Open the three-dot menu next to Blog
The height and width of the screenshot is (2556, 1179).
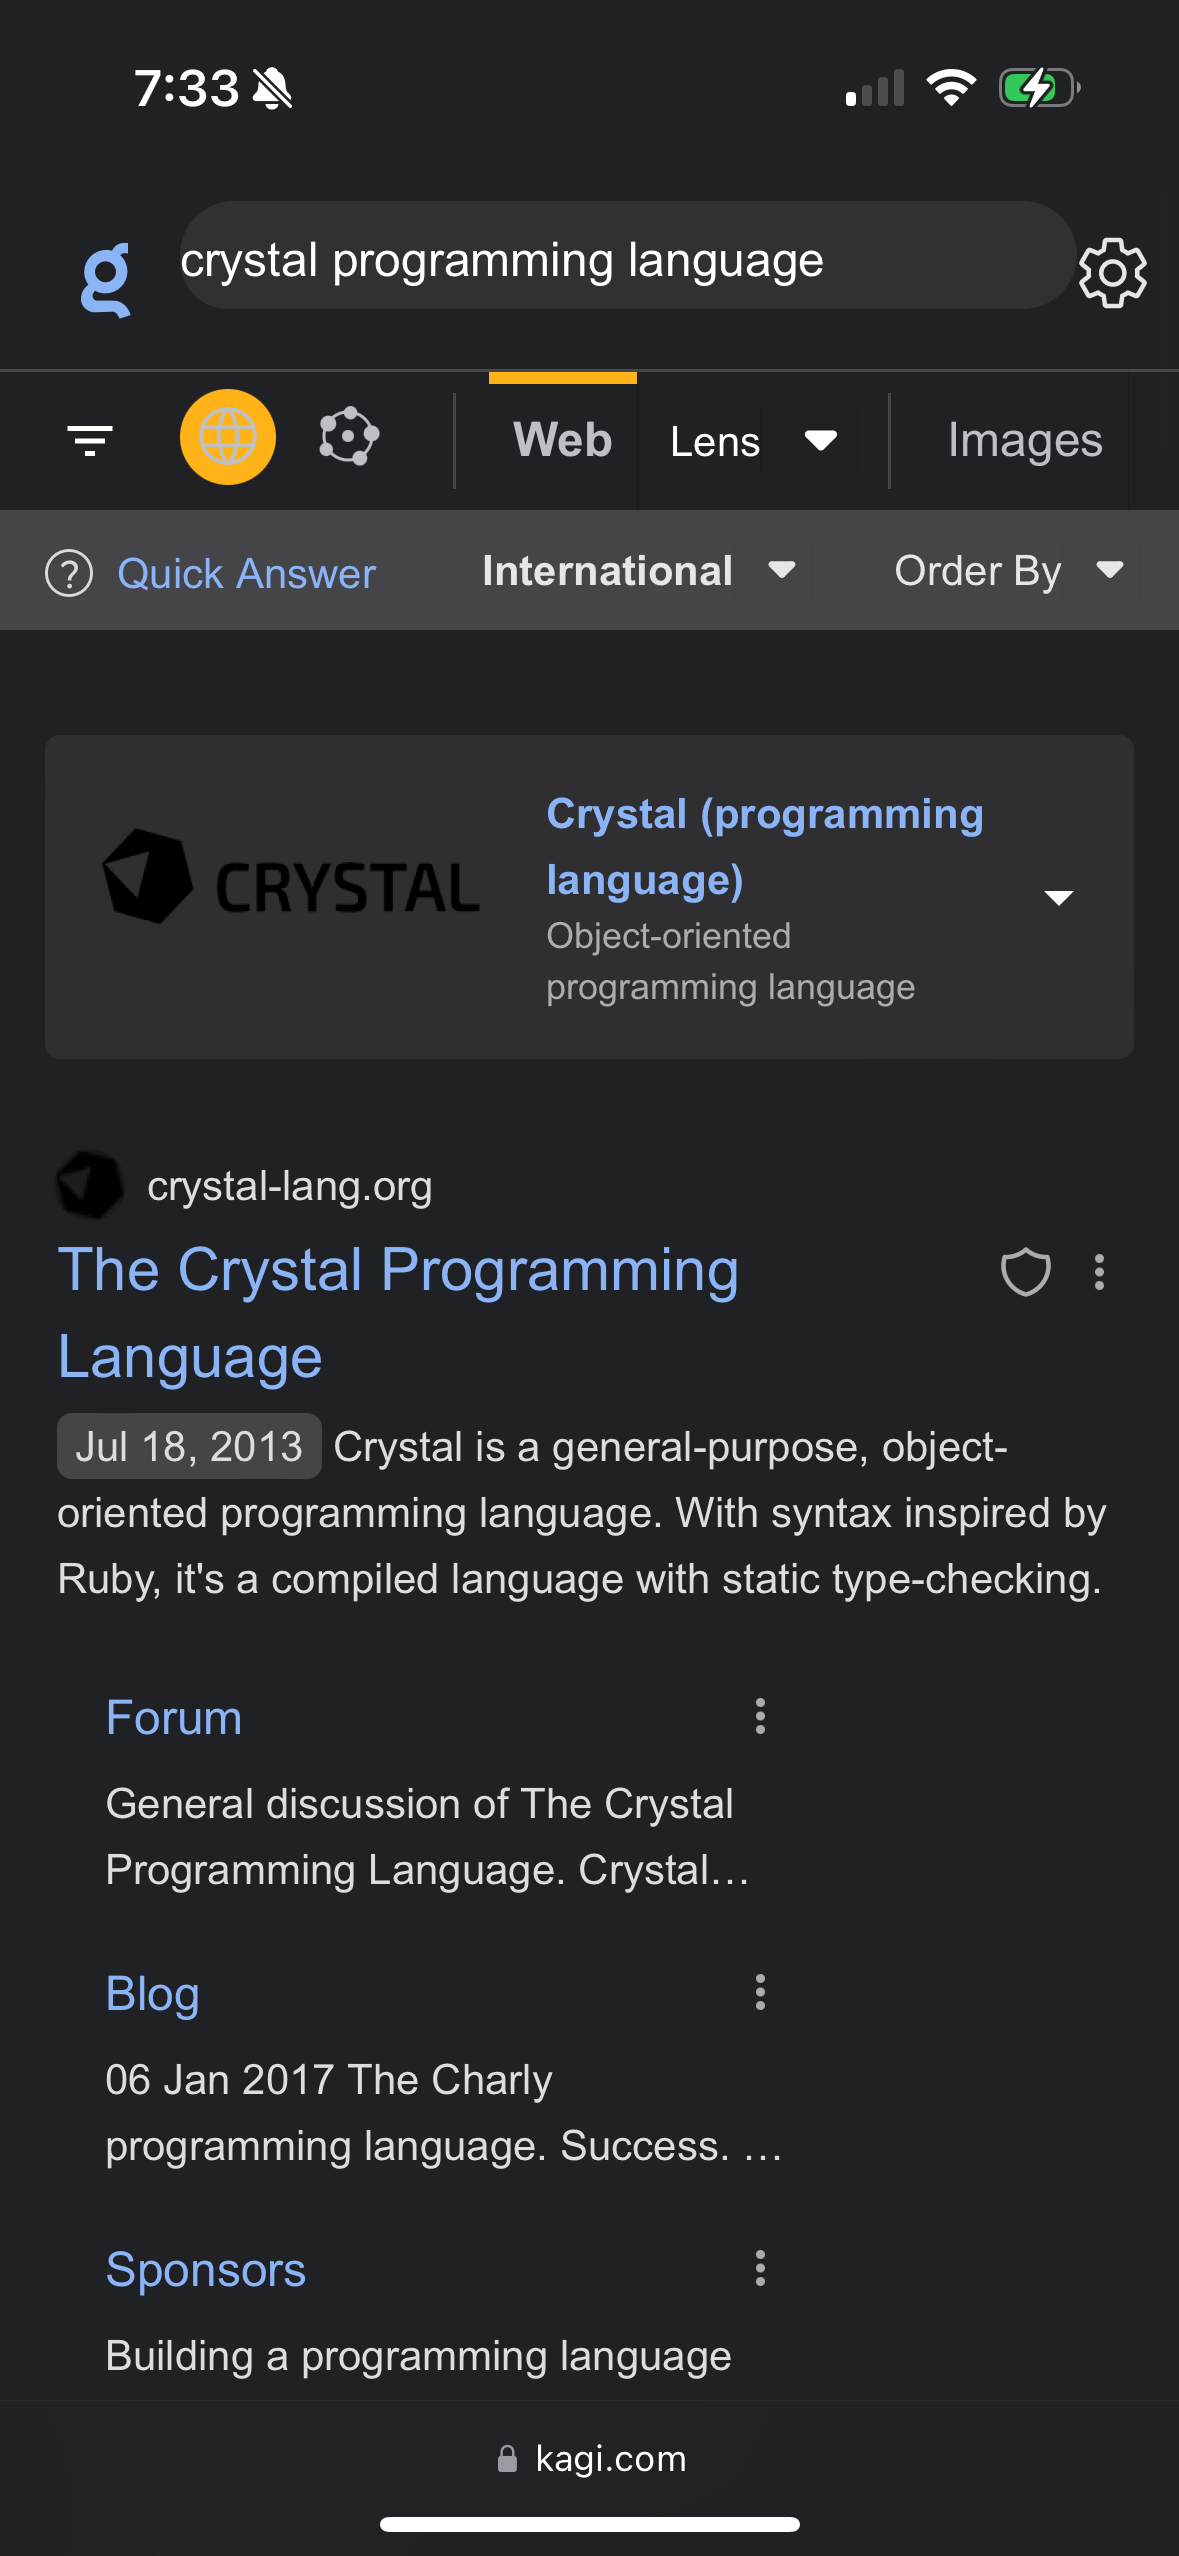[760, 1994]
